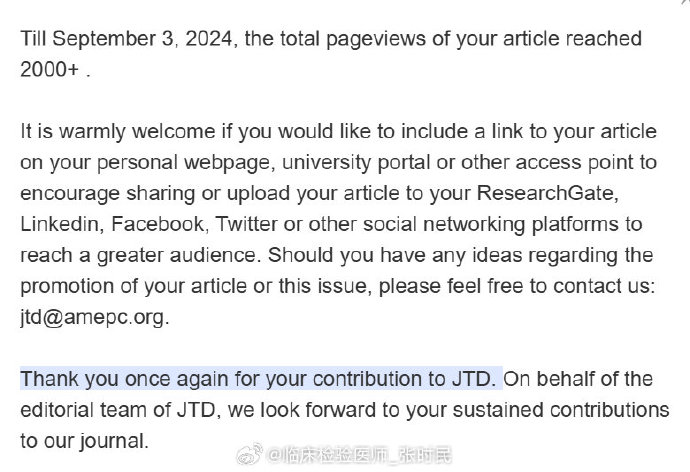Click the watermark username text beside Weibo logo
Image resolution: width=690 pixels, height=472 pixels.
point(360,455)
